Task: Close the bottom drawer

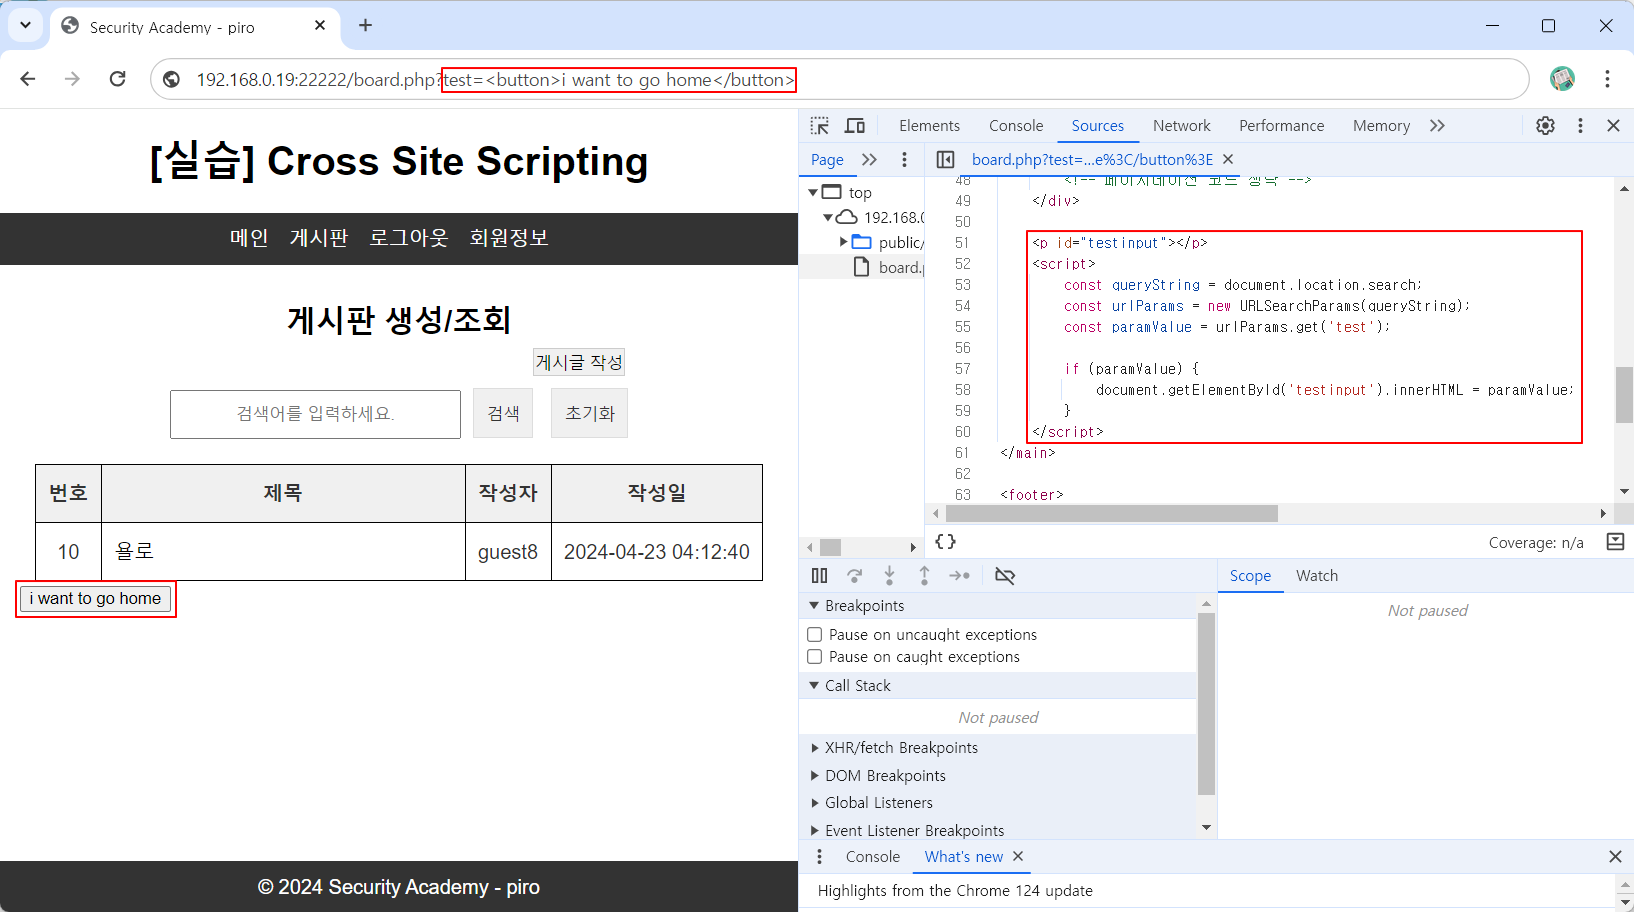Action: point(1615,857)
